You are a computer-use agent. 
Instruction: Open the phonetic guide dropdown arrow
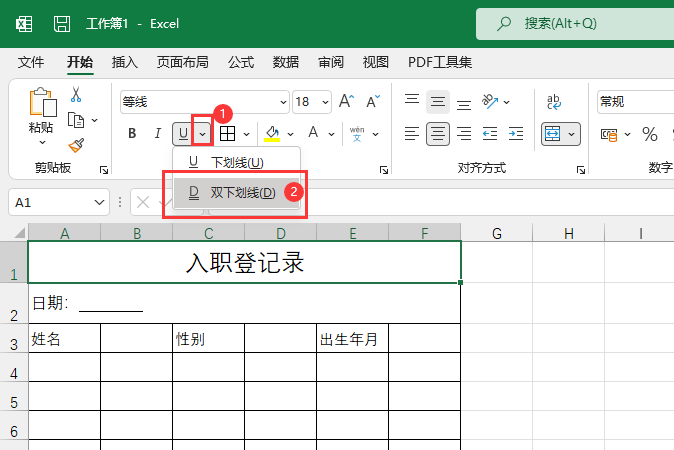376,134
